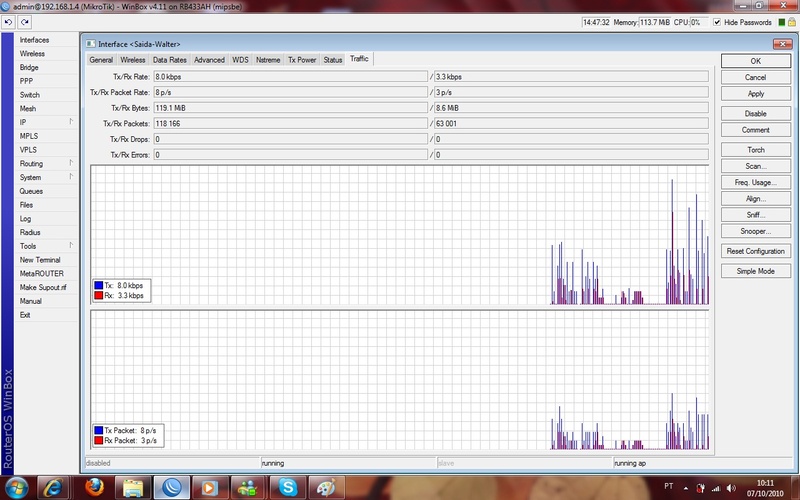Click the Scan... button
Image resolution: width=800 pixels, height=500 pixels.
pos(756,166)
